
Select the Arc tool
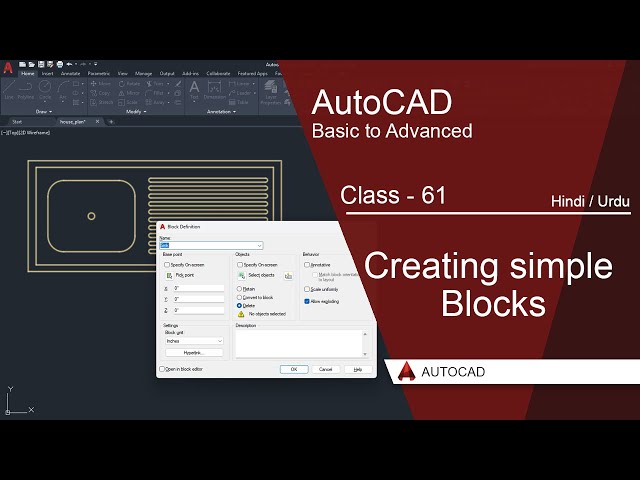pyautogui.click(x=63, y=90)
